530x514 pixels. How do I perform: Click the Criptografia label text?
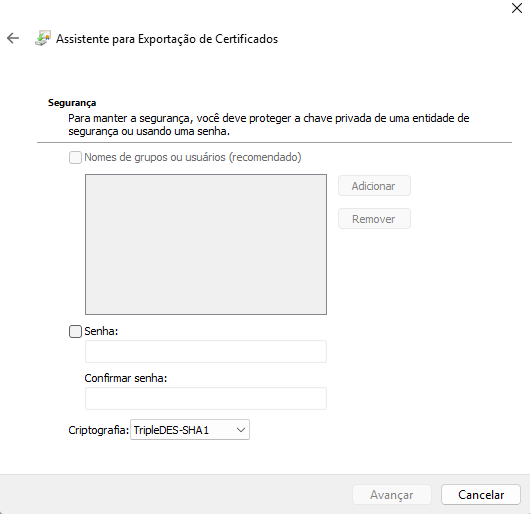(99, 430)
